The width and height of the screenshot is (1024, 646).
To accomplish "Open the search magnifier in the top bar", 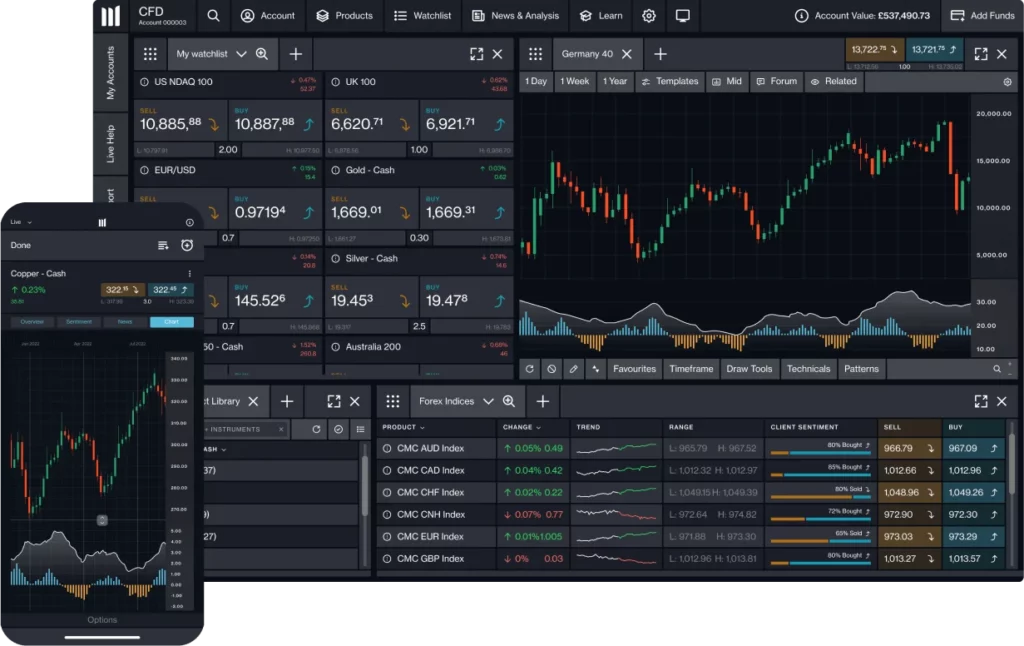I will pyautogui.click(x=213, y=16).
